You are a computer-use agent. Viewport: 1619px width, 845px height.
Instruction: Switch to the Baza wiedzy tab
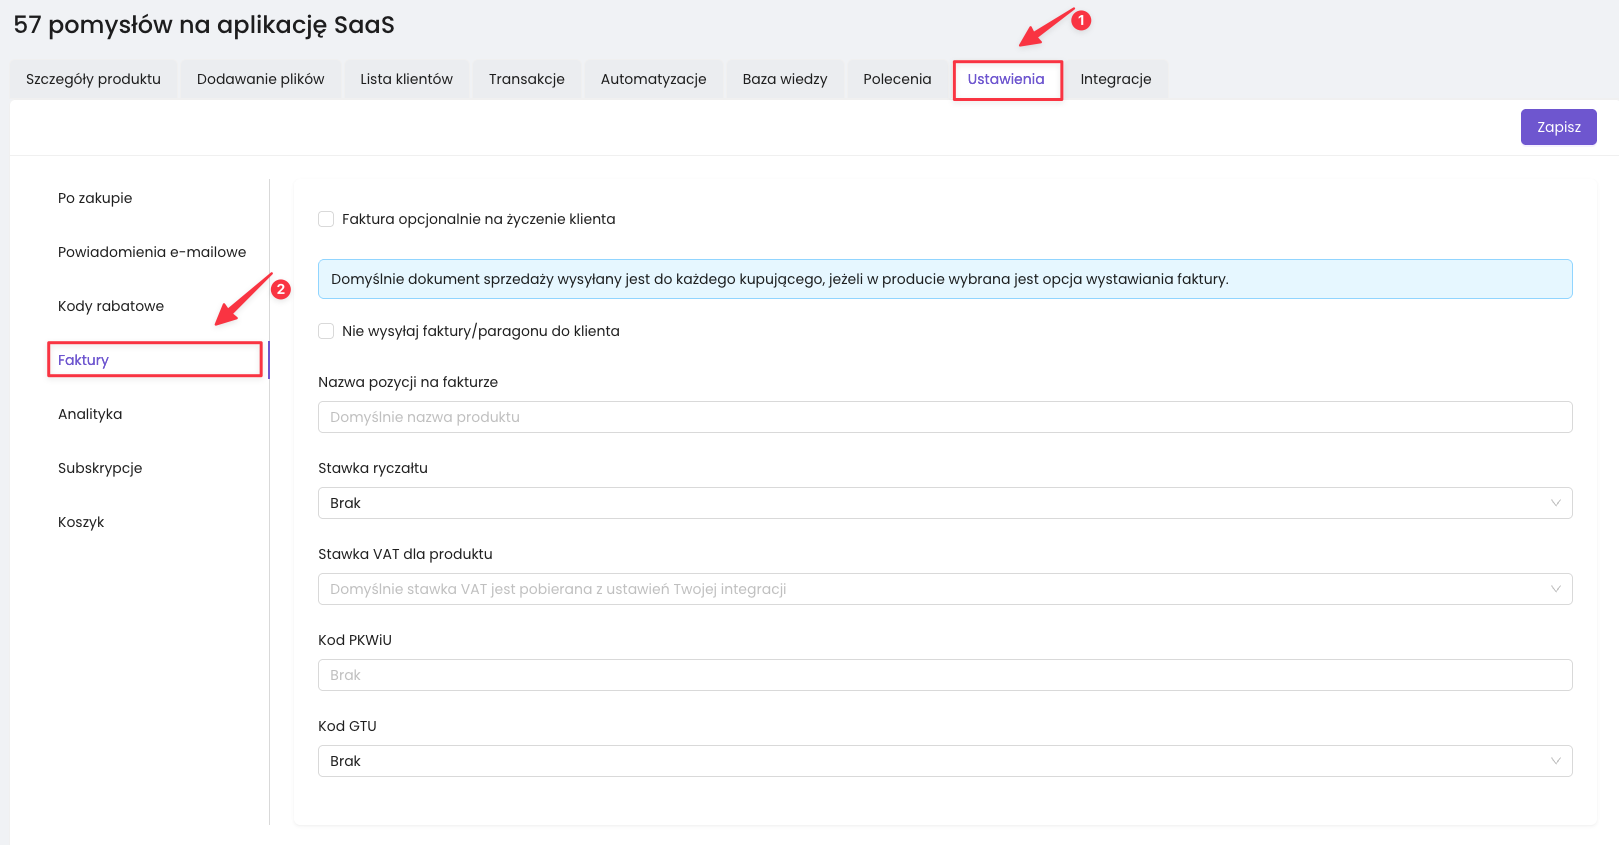784,79
